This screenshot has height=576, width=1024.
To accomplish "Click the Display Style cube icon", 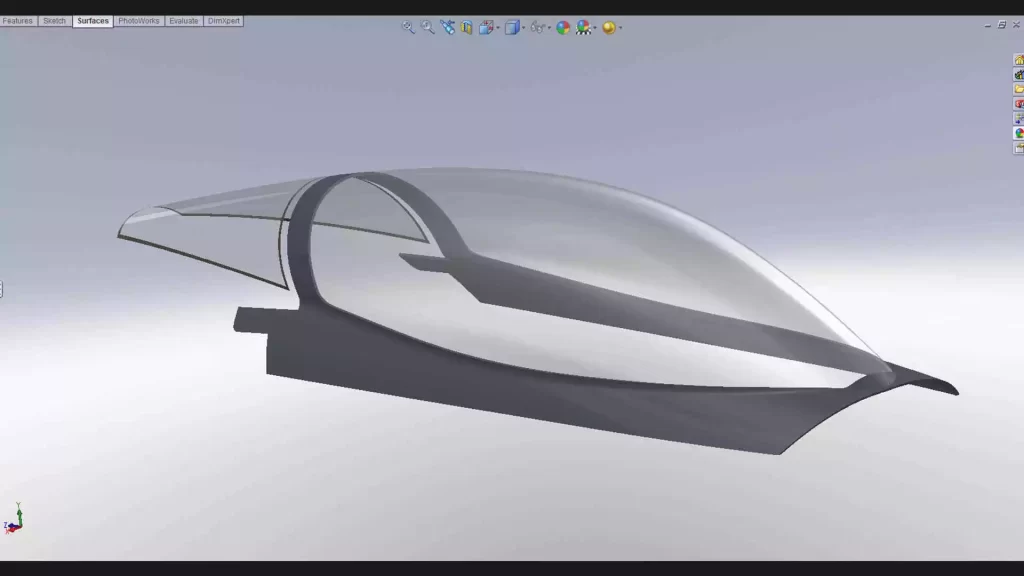I will [511, 27].
